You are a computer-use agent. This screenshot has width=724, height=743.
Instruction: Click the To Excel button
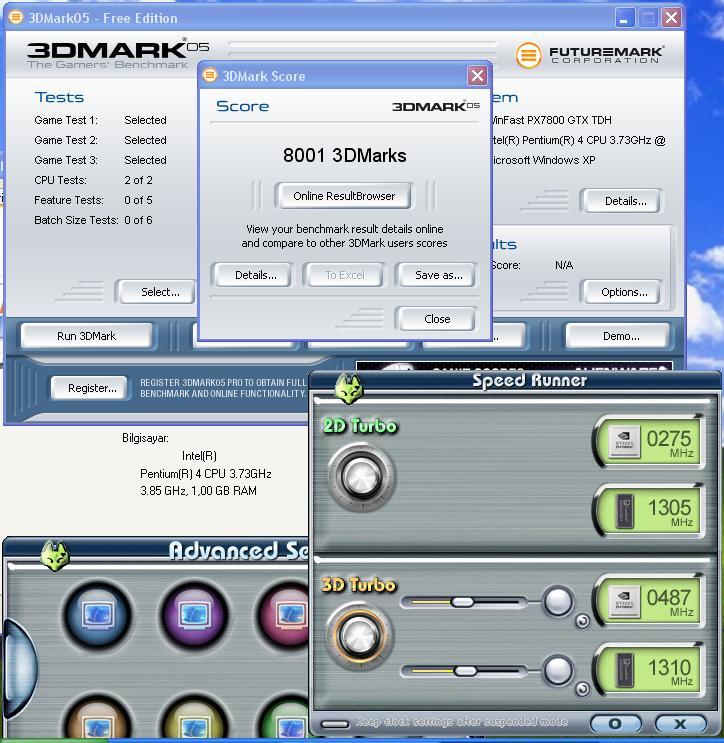[x=344, y=275]
